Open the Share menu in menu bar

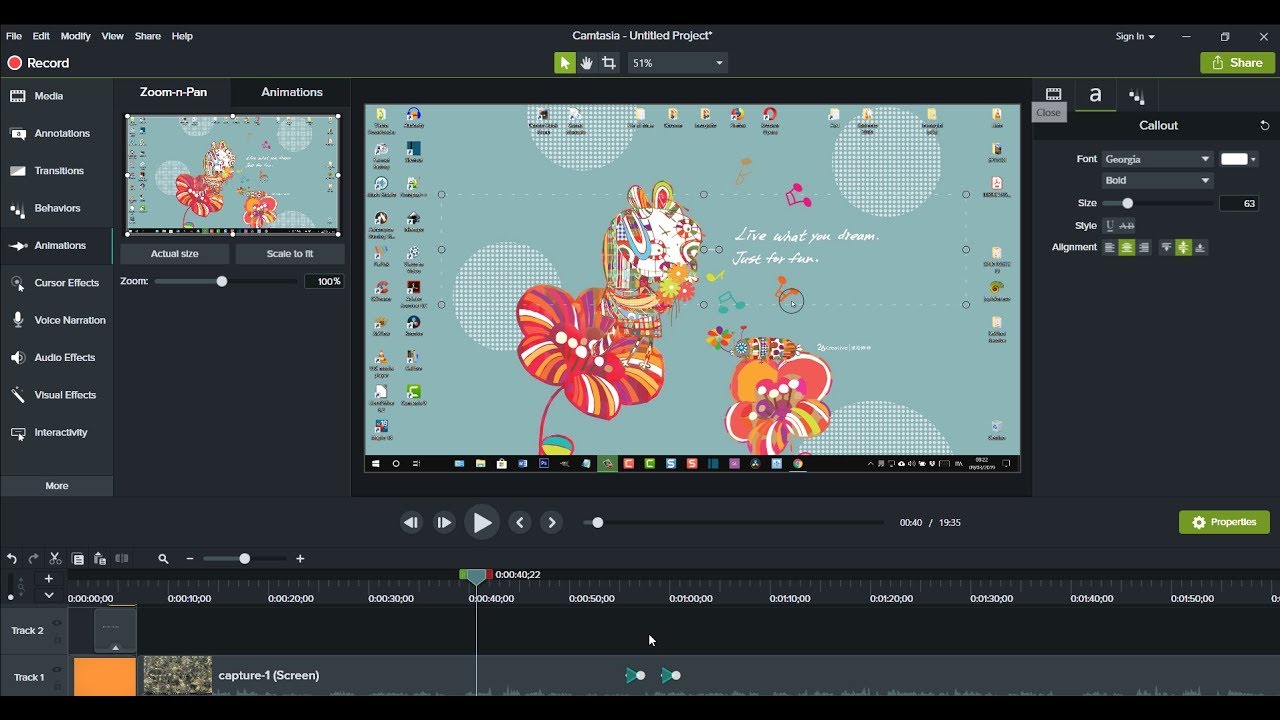(x=148, y=36)
